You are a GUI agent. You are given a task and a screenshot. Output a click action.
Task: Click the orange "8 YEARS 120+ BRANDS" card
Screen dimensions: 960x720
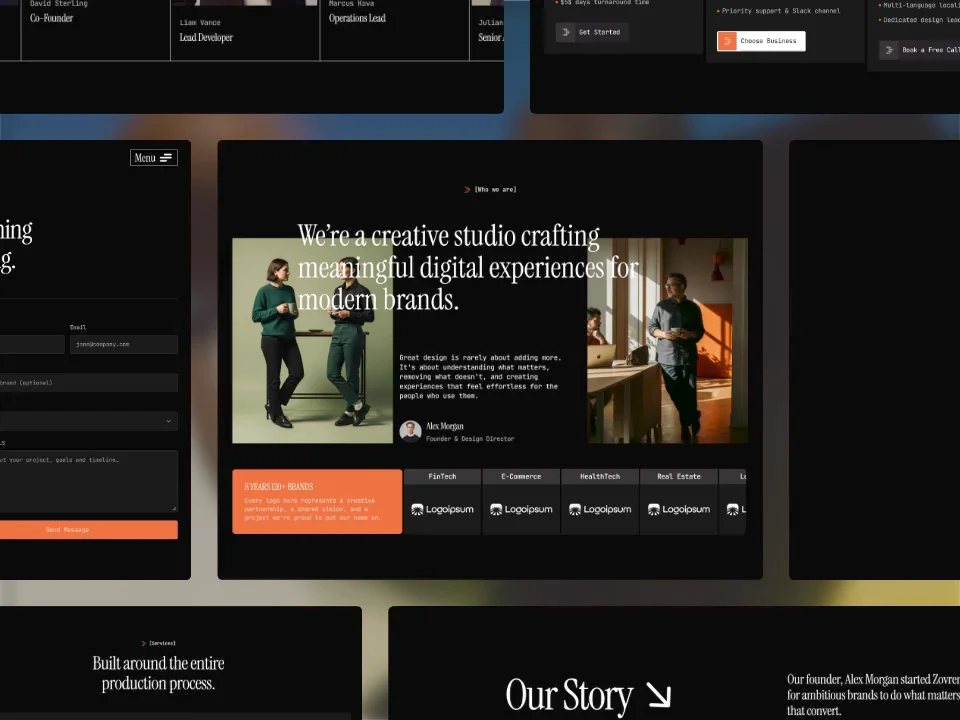pyautogui.click(x=317, y=501)
